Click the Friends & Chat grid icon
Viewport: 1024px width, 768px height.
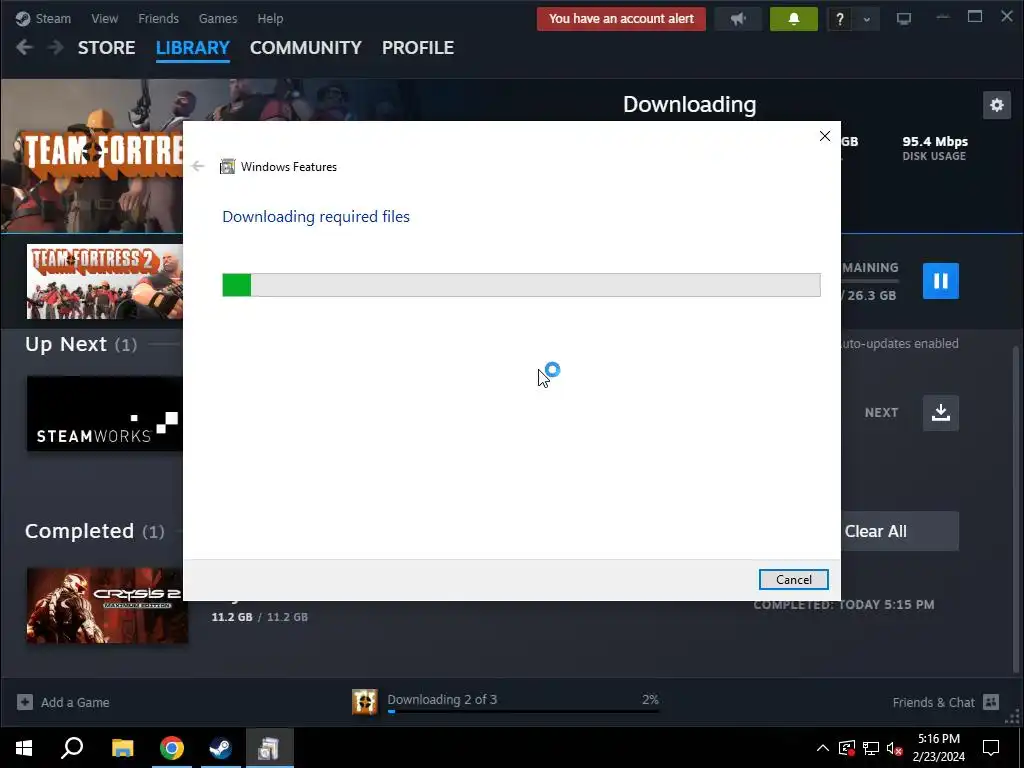991,702
